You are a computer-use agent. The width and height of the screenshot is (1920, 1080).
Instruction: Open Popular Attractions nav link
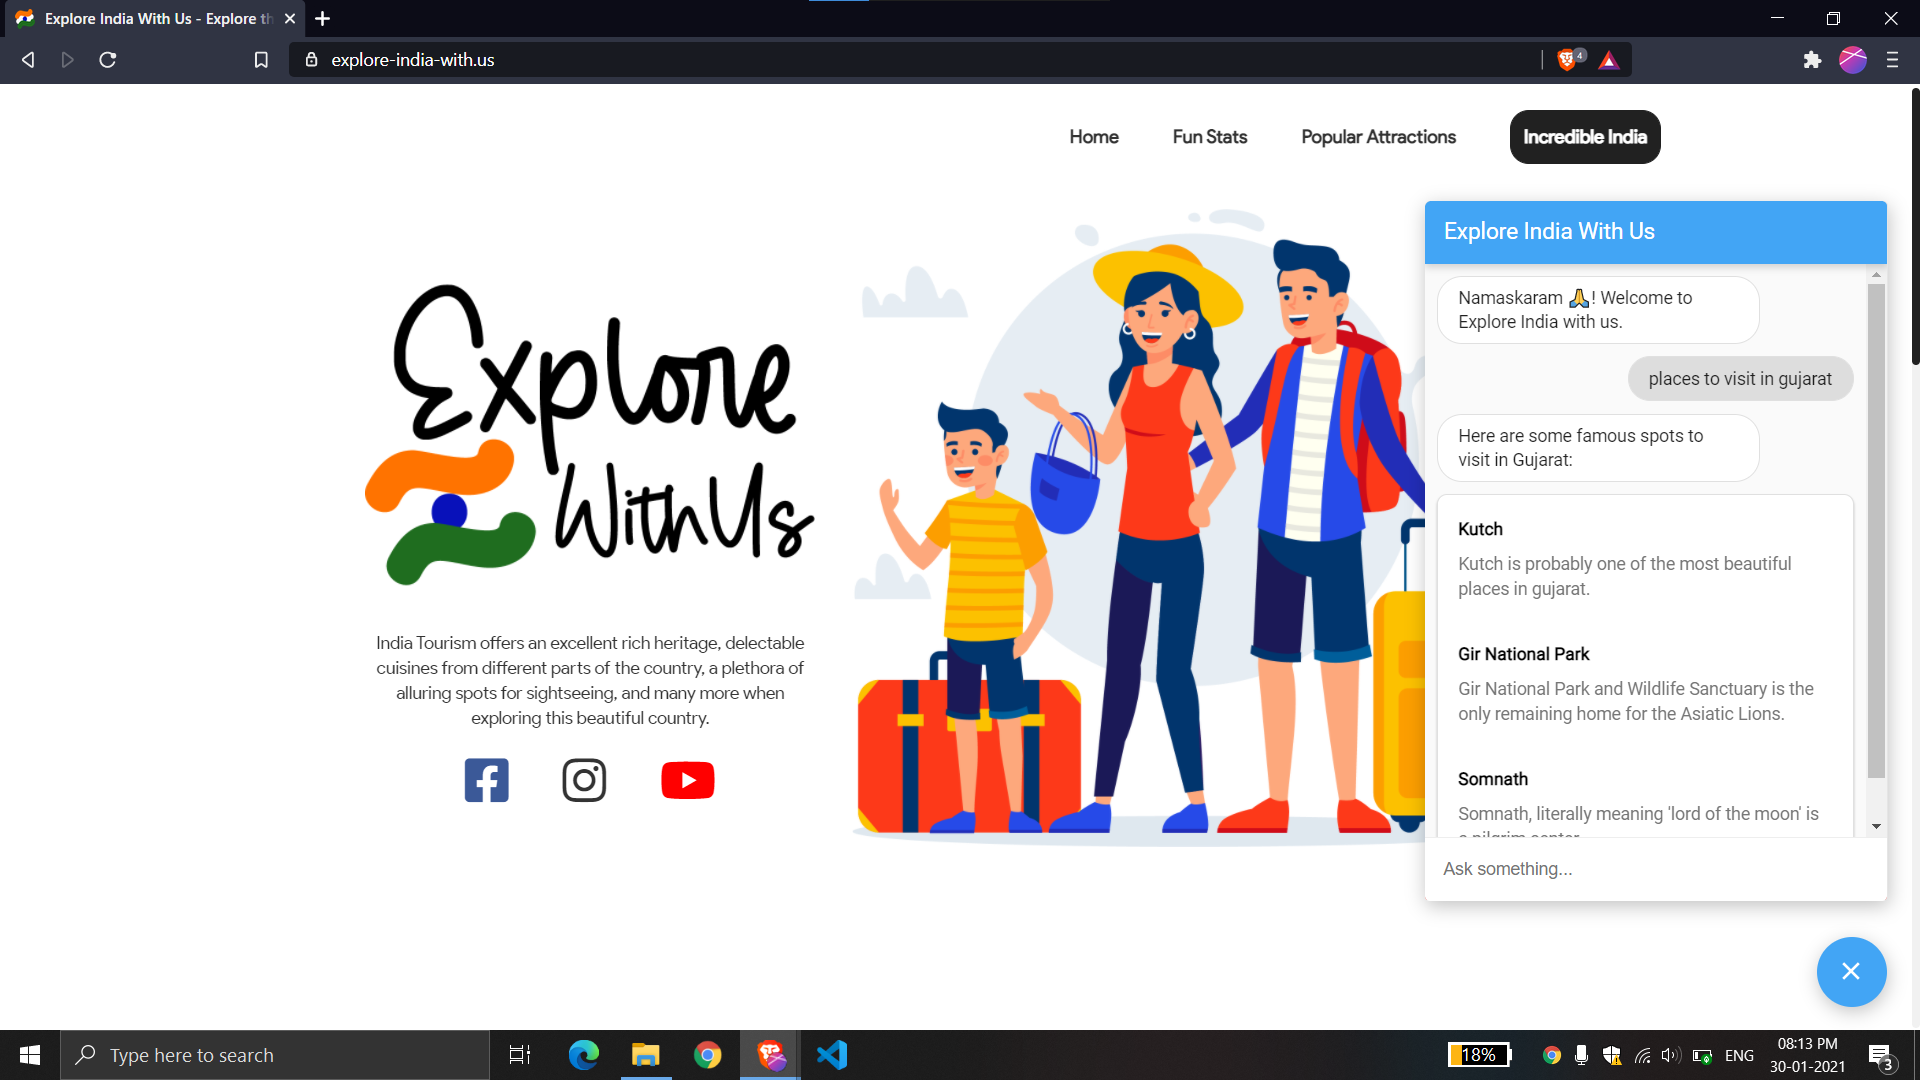(x=1378, y=137)
